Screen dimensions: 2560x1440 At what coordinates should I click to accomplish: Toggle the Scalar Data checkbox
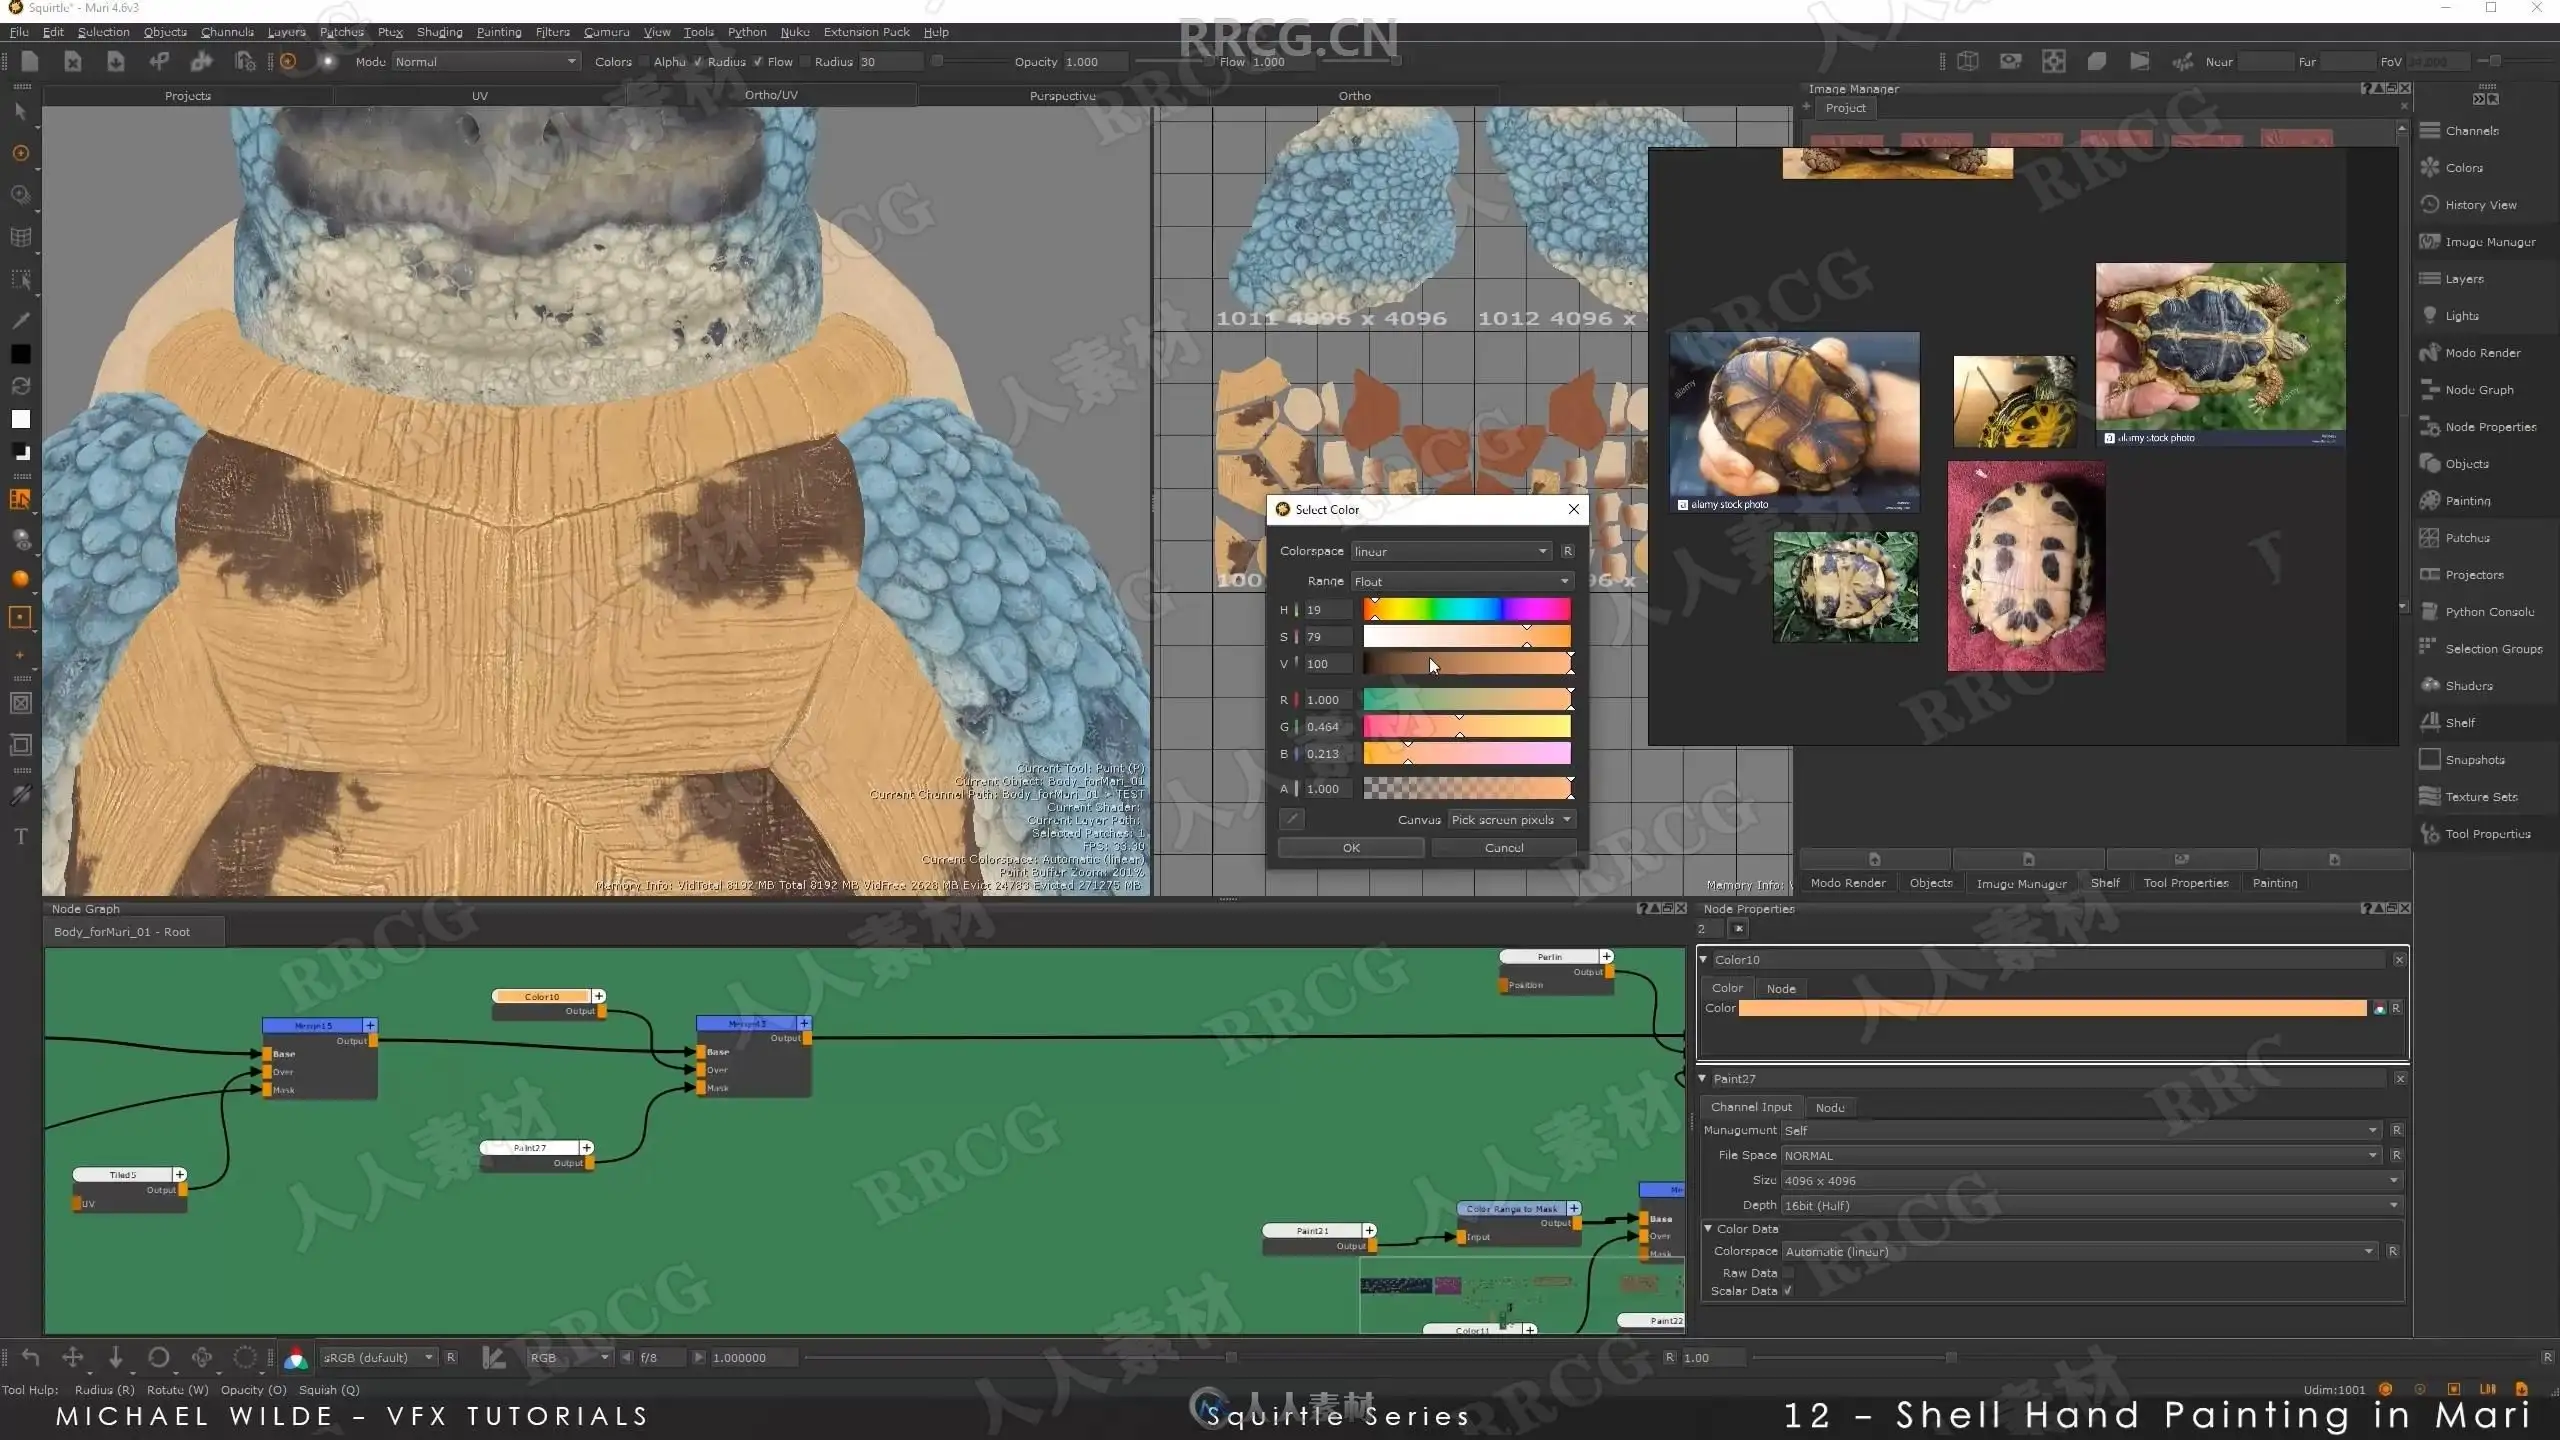[x=1788, y=1291]
